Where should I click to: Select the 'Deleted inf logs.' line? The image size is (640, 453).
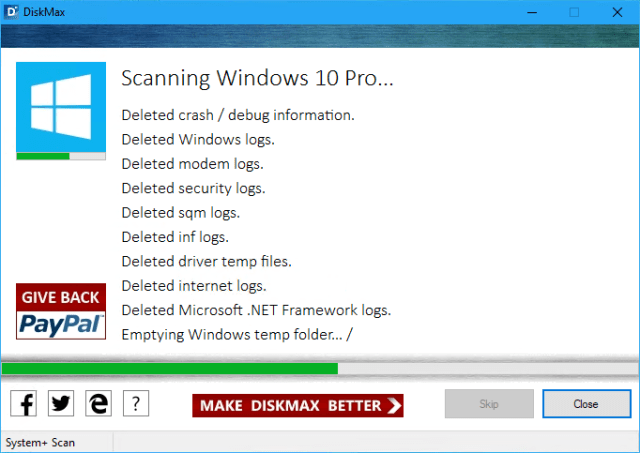click(175, 237)
